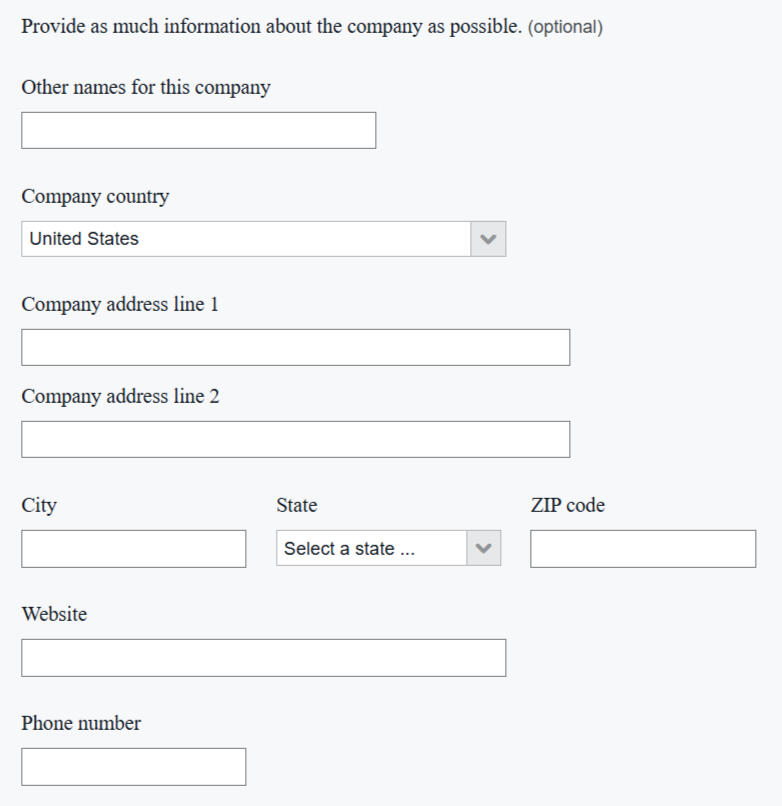This screenshot has height=806, width=782.
Task: Click the State dropdown arrow icon
Action: coord(483,548)
